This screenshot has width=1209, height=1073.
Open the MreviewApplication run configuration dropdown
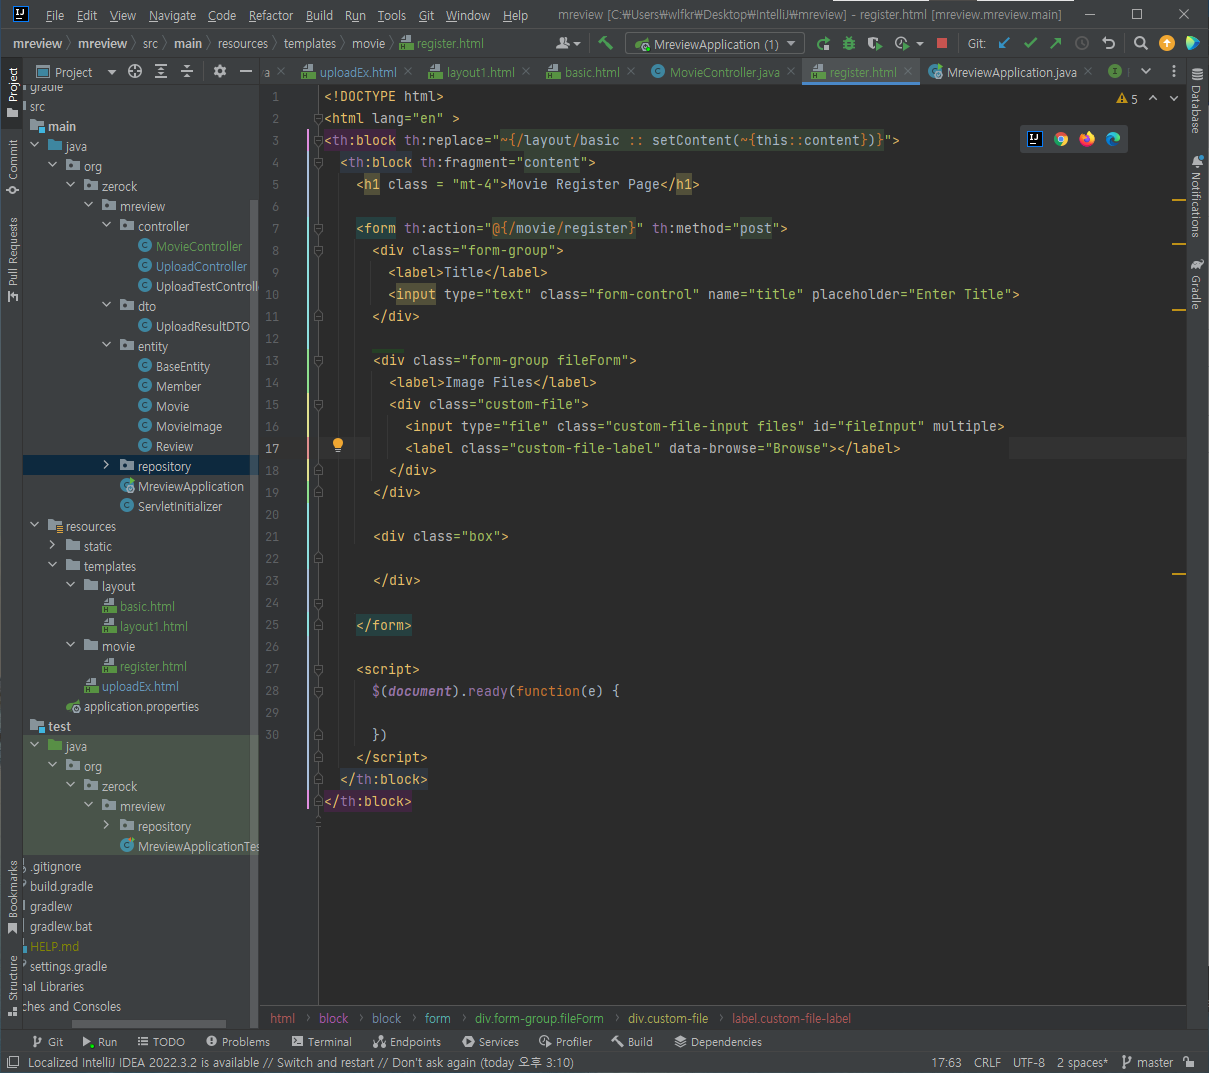tap(715, 44)
